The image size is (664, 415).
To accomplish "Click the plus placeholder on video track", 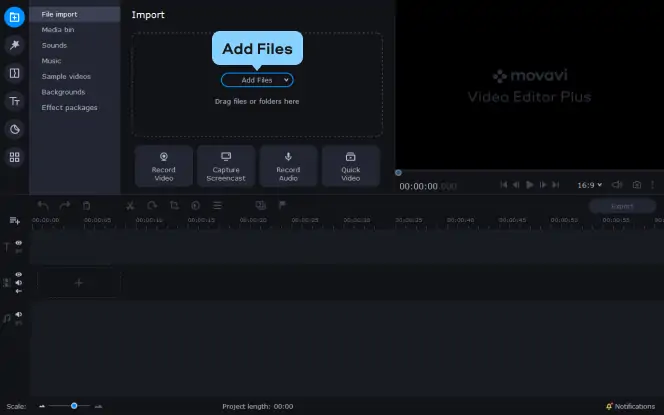I will tap(79, 283).
